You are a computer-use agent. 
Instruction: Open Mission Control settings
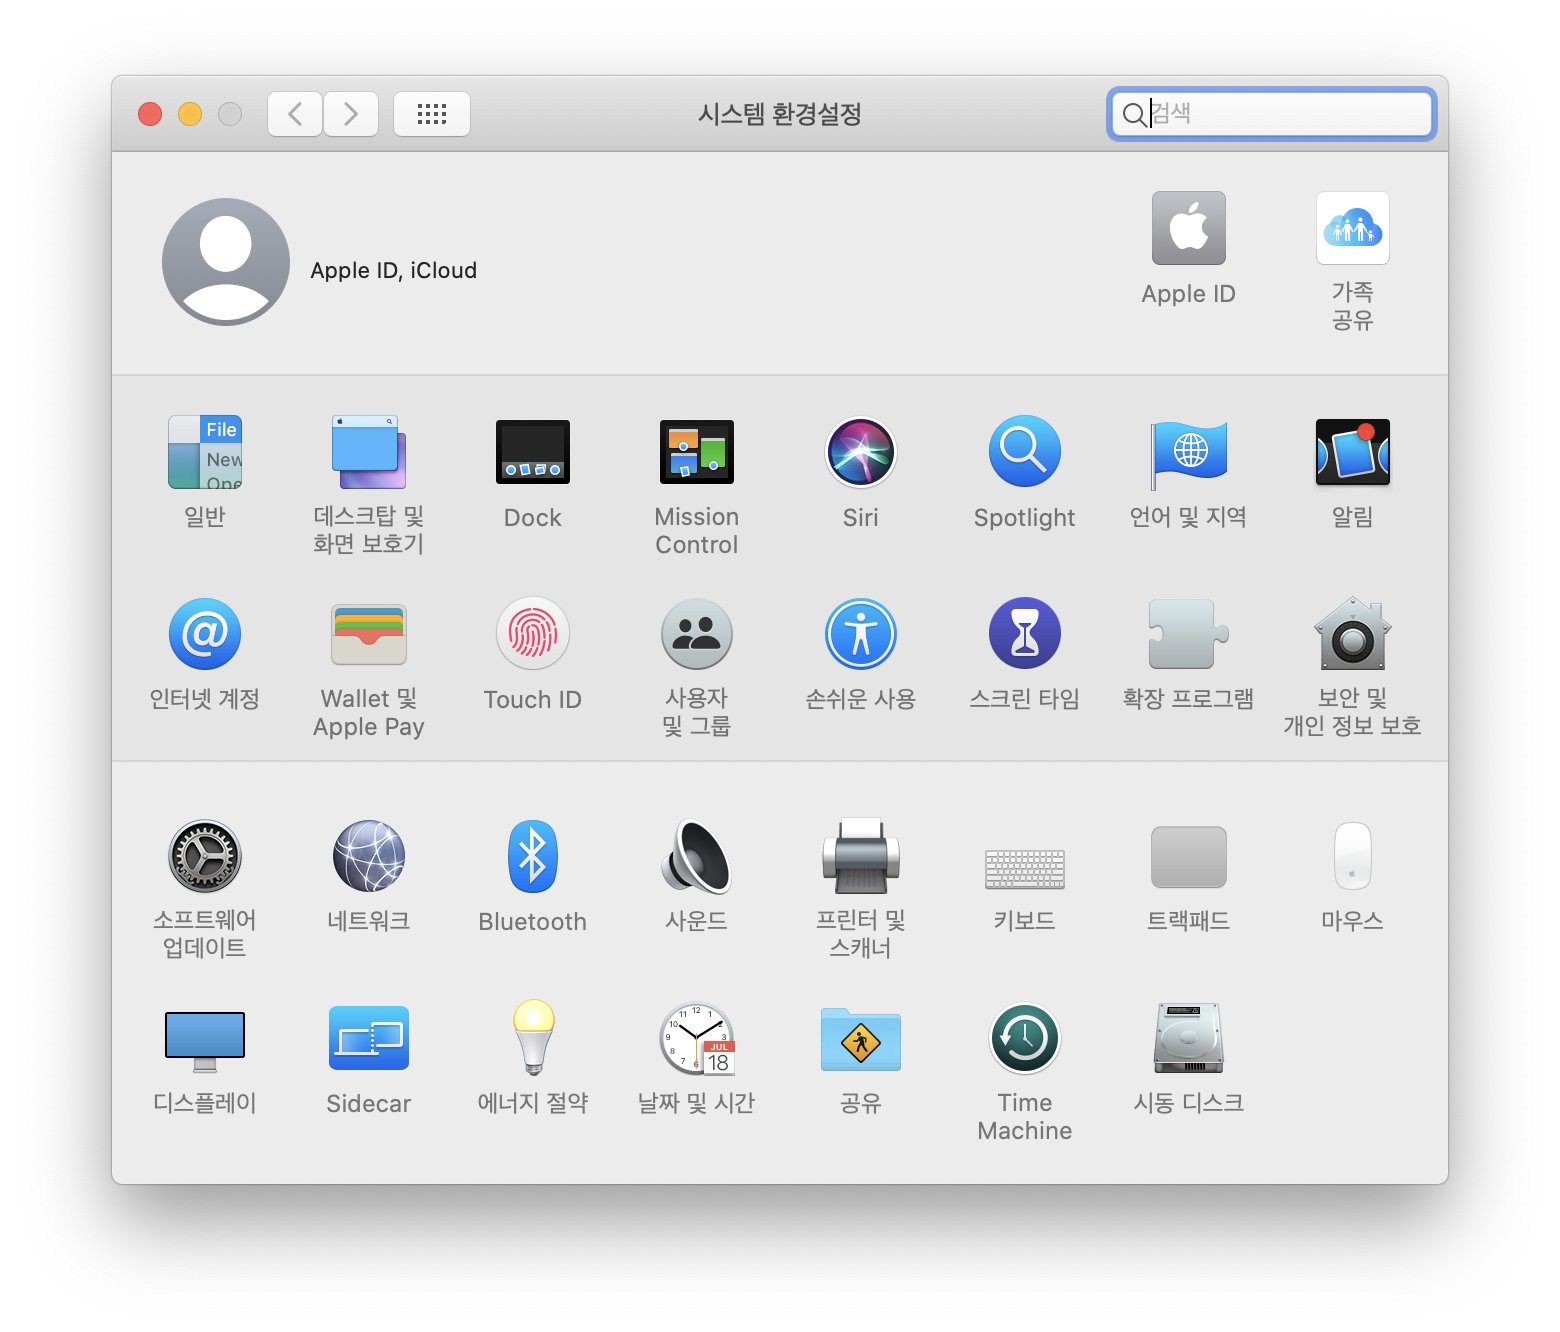tap(696, 453)
